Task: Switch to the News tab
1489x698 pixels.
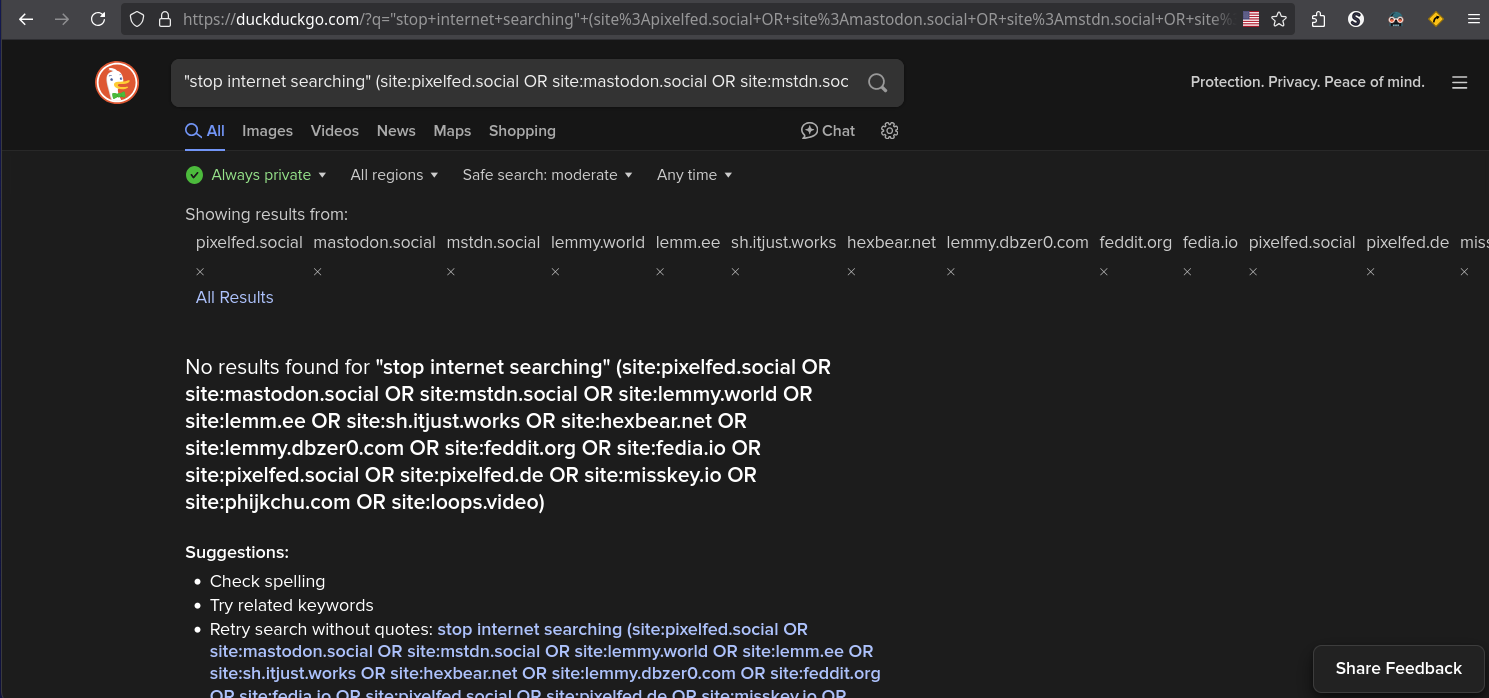Action: tap(396, 131)
